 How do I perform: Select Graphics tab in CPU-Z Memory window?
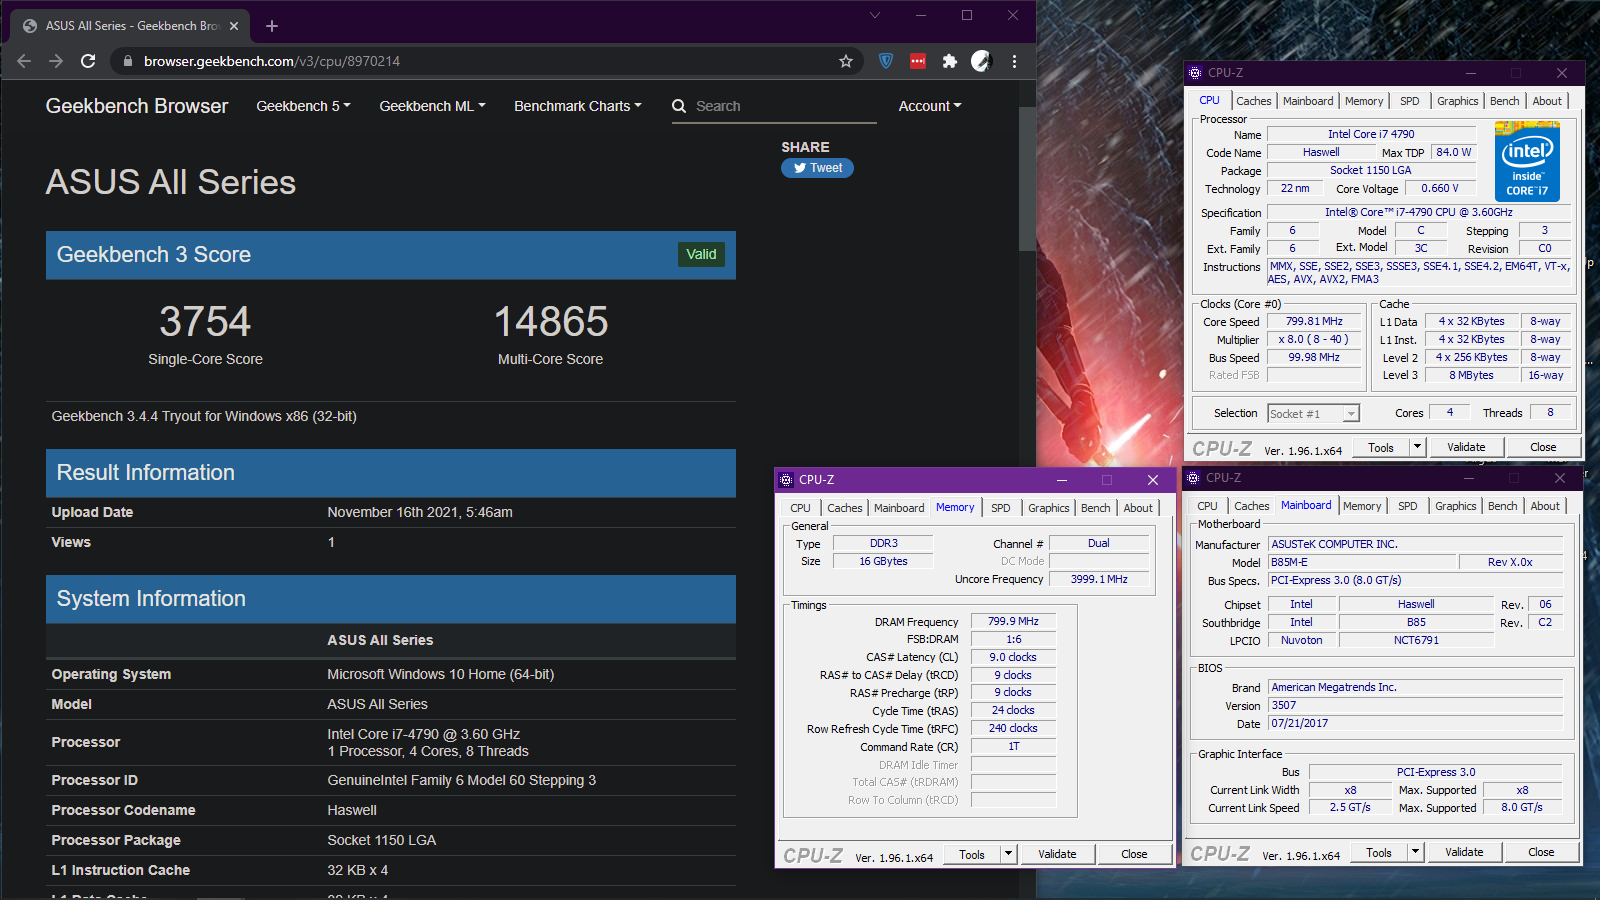coord(1048,508)
